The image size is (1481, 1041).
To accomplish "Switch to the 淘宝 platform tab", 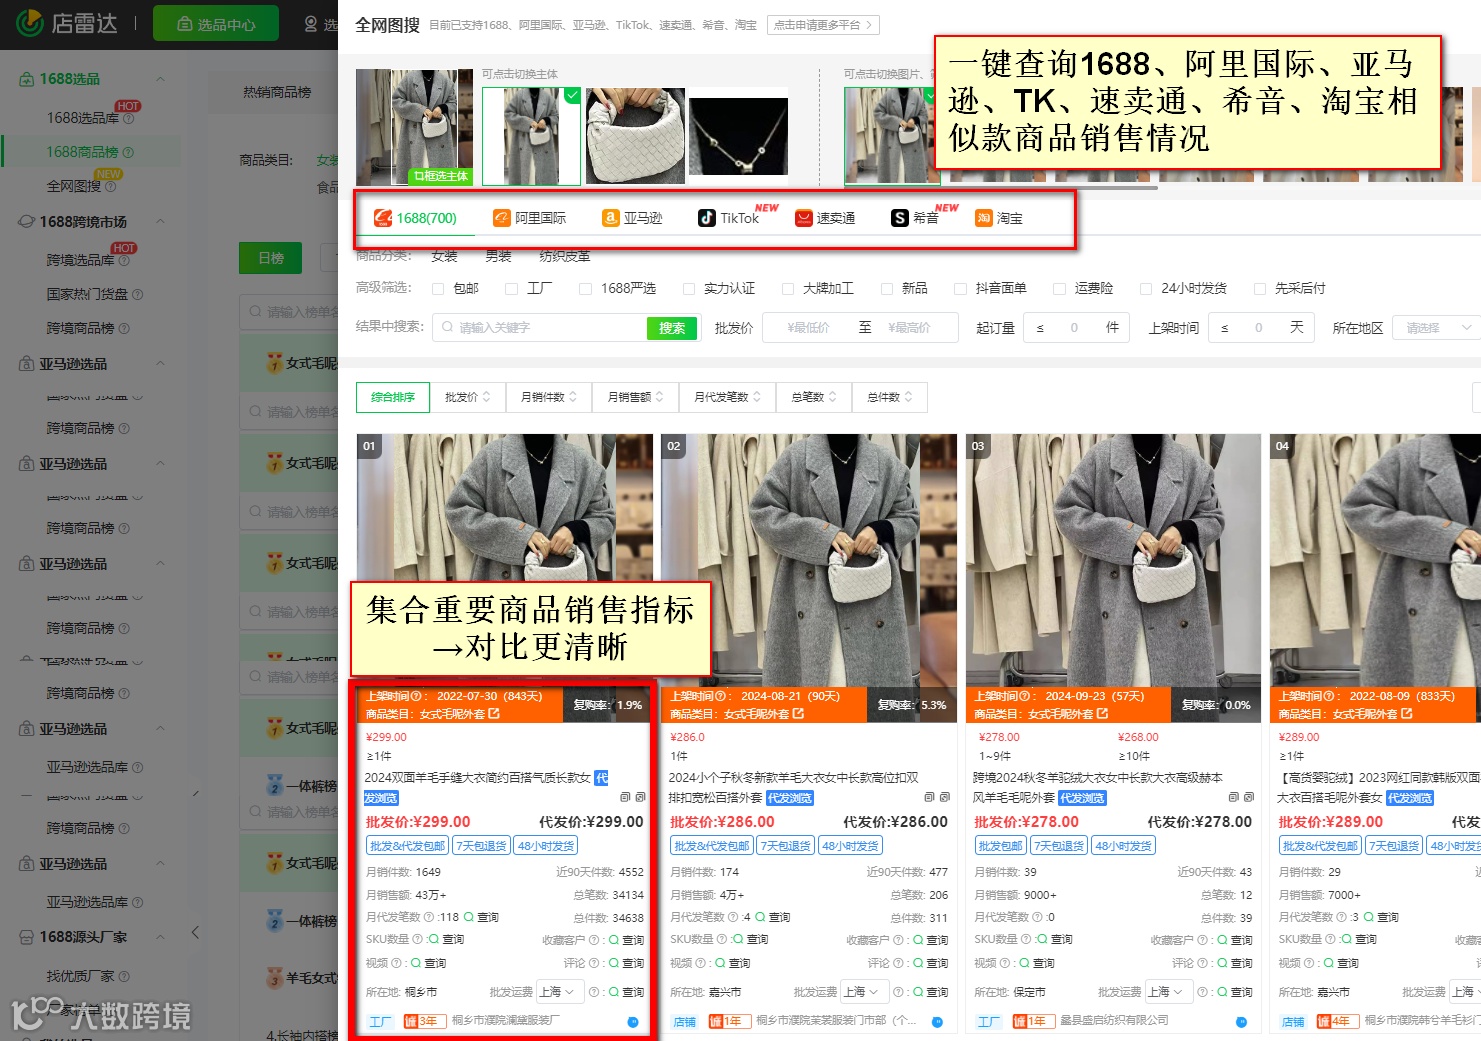I will click(x=999, y=218).
